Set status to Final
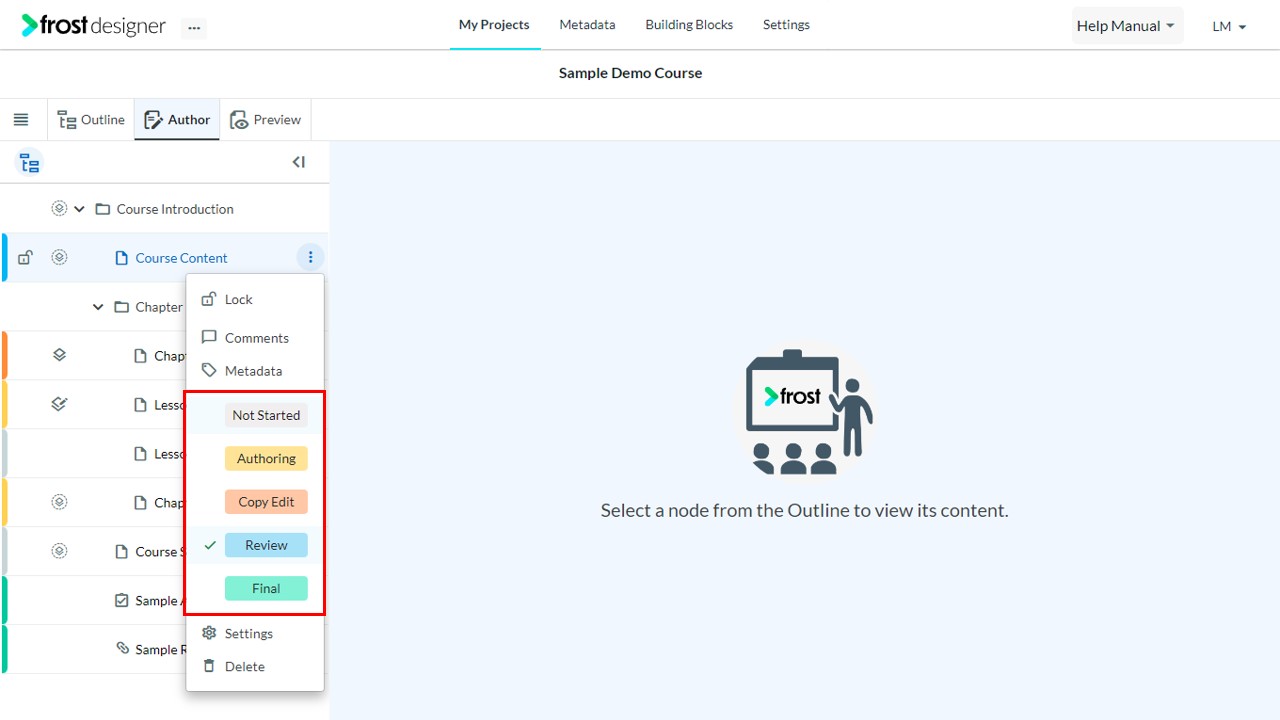Viewport: 1280px width, 720px height. [266, 588]
